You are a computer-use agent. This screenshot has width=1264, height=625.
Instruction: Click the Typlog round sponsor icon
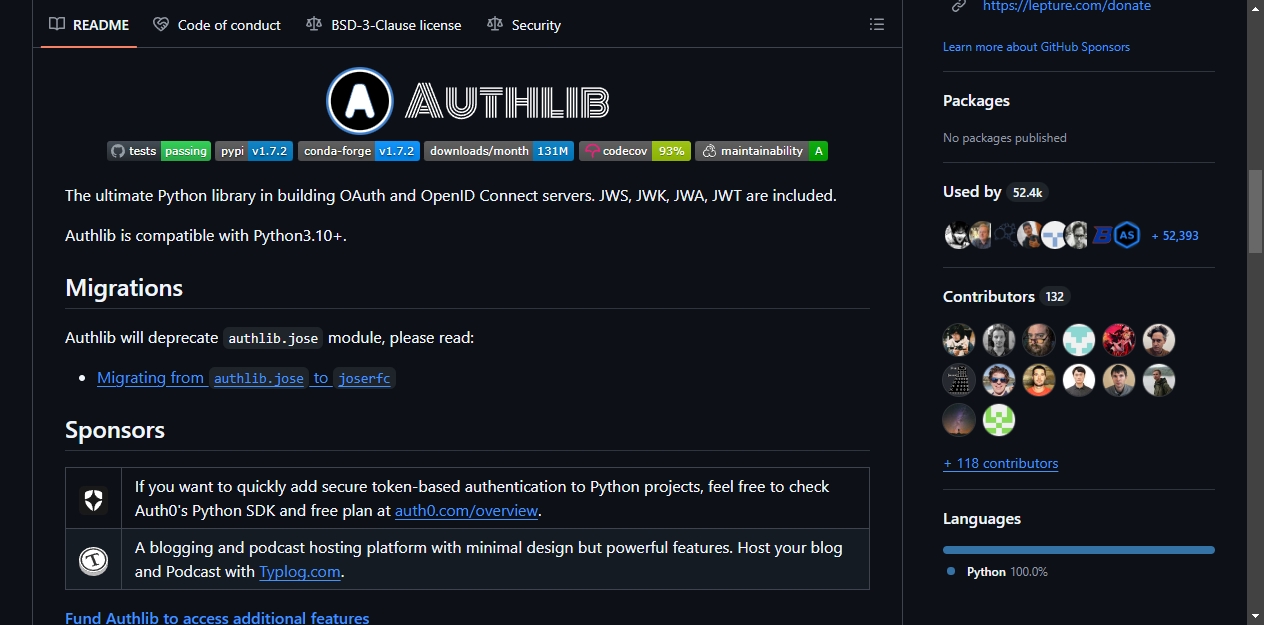coord(93,561)
